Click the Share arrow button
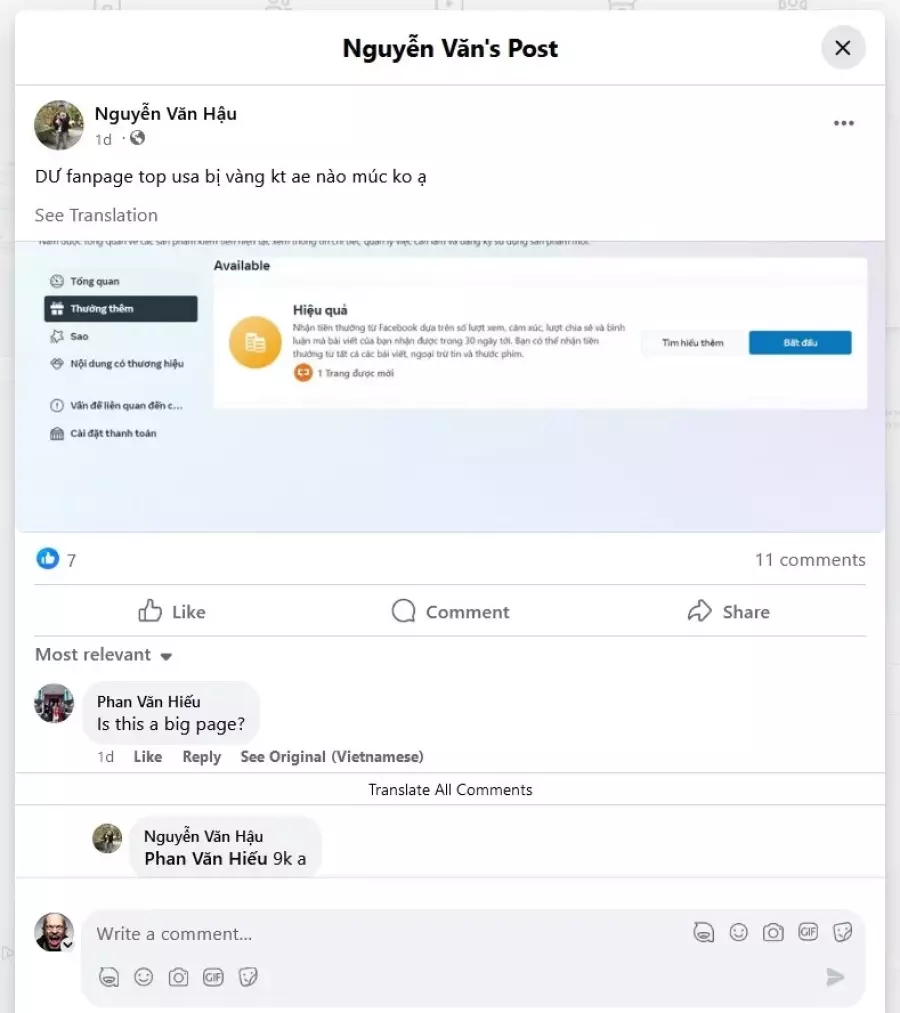This screenshot has width=900, height=1013. coord(729,611)
